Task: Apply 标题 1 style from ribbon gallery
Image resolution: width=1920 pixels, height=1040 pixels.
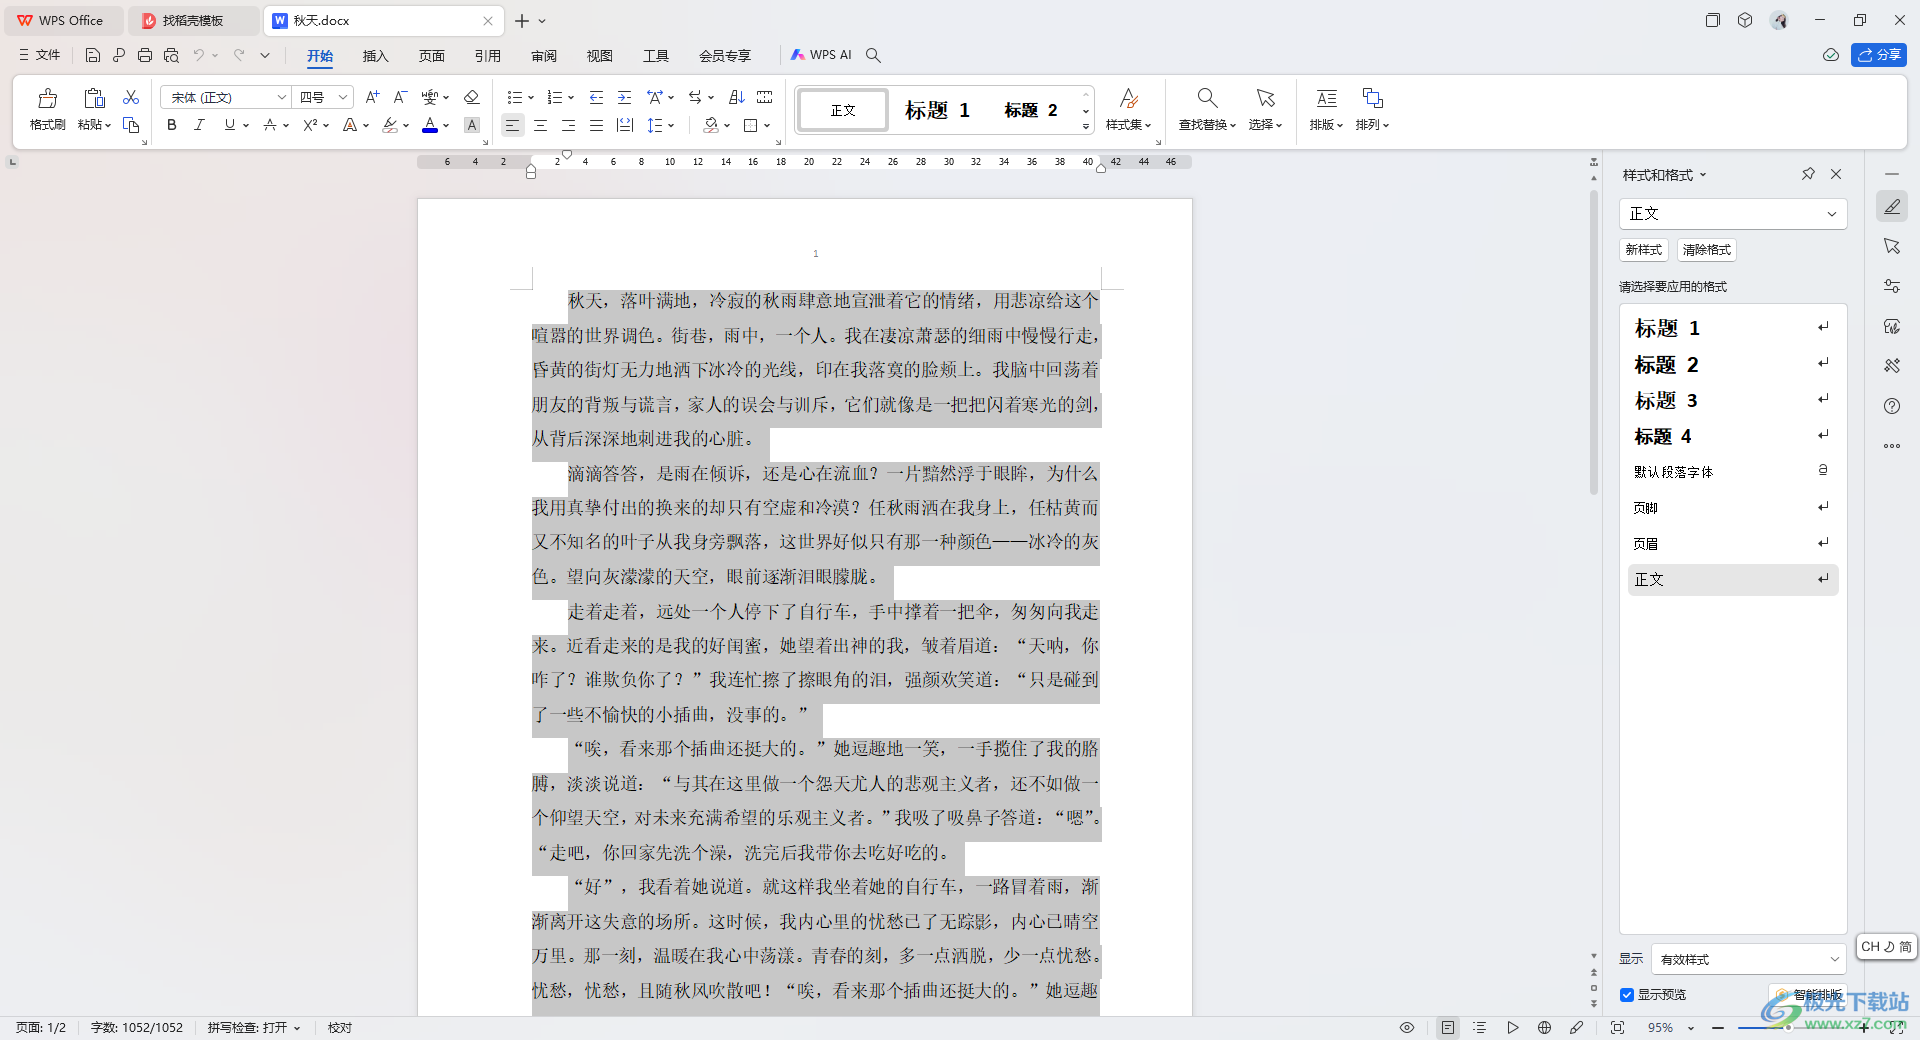Action: (937, 110)
